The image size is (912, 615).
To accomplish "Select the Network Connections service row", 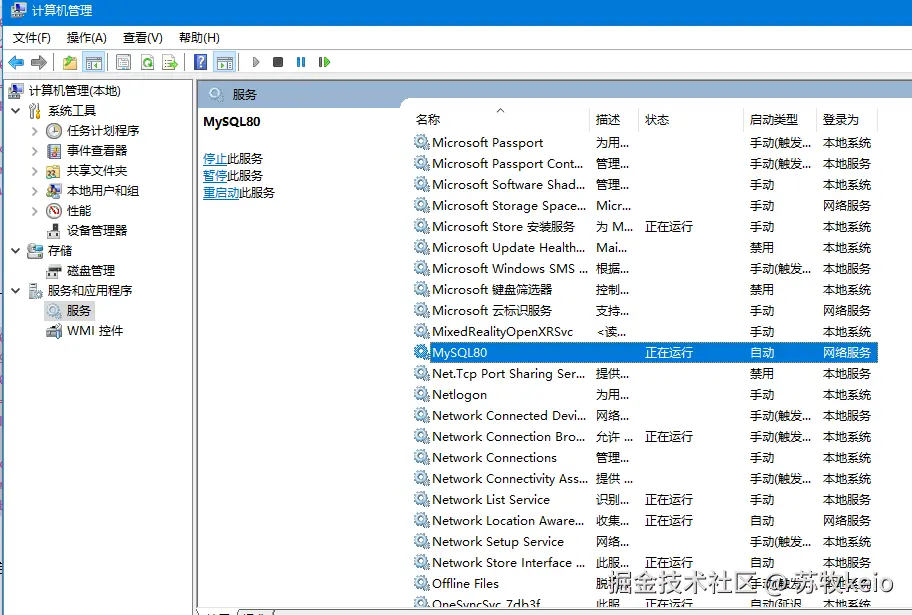I will click(644, 457).
